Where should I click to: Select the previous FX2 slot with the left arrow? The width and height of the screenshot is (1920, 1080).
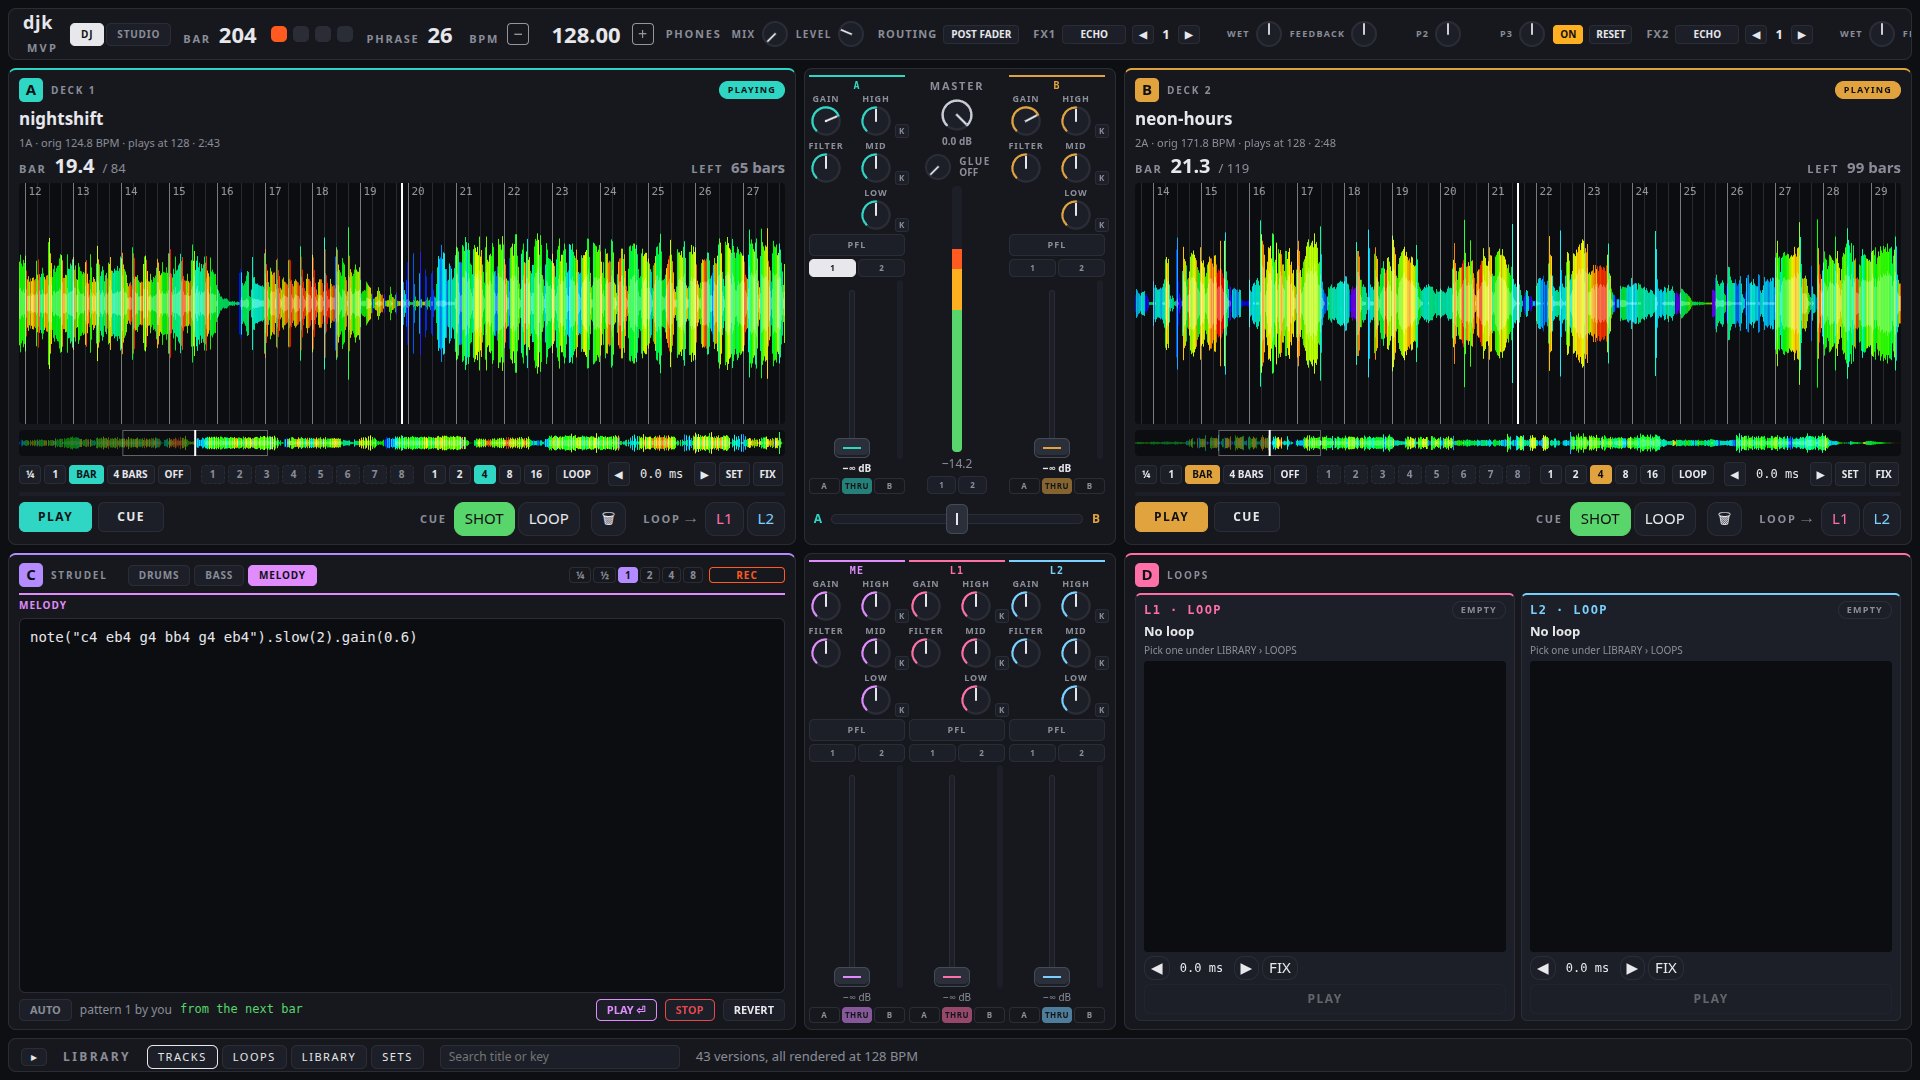pyautogui.click(x=1756, y=34)
